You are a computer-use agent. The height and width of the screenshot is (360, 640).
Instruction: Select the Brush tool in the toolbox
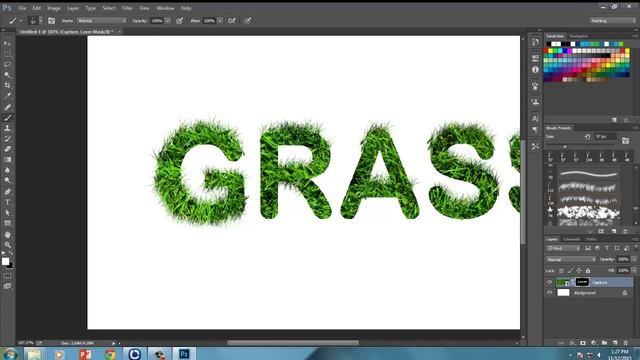pyautogui.click(x=7, y=118)
